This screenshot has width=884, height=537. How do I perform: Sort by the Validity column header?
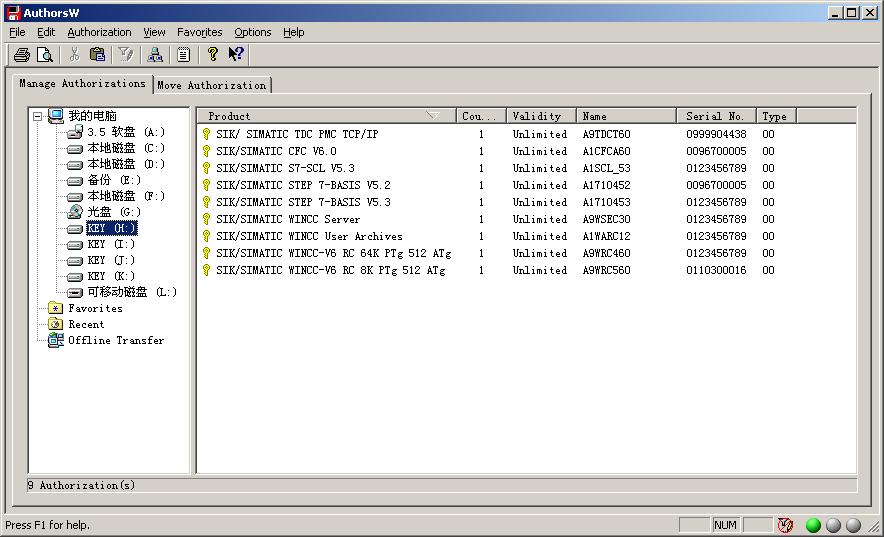[x=541, y=116]
